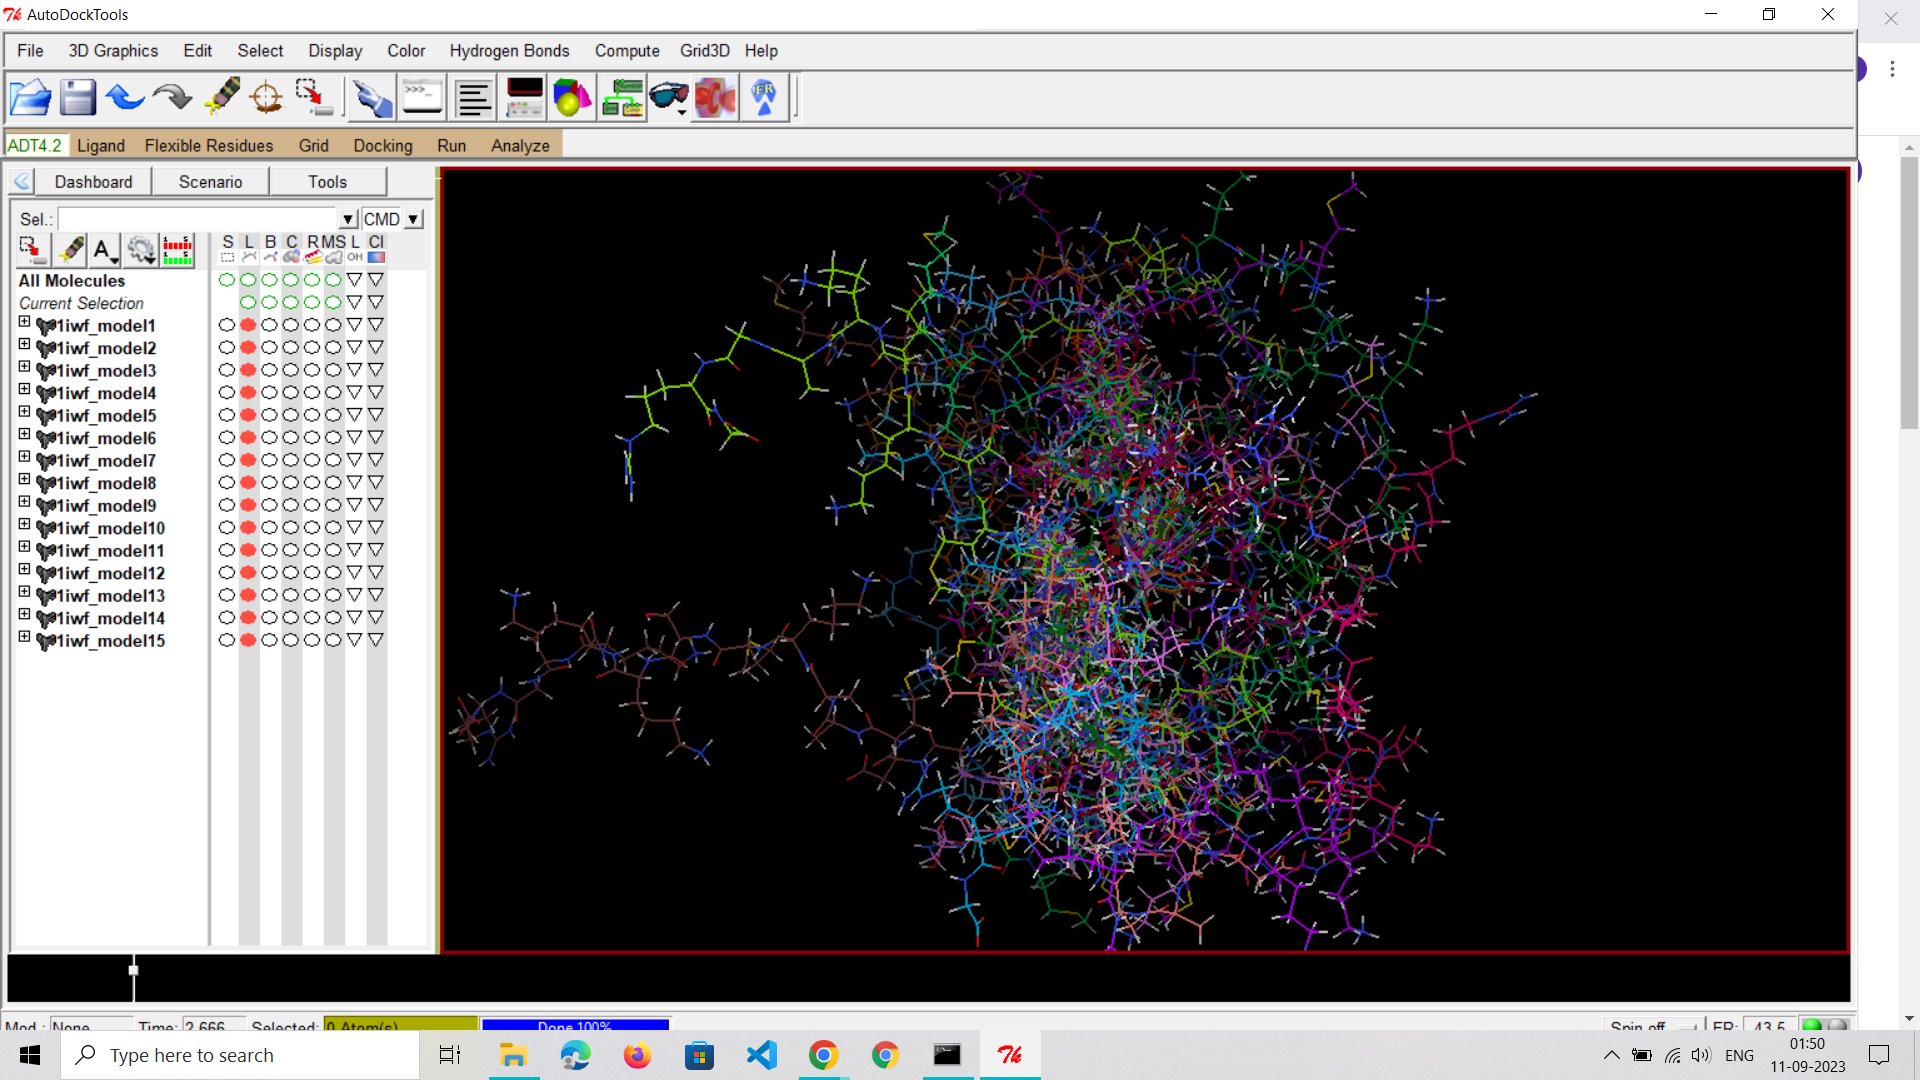Open Visual Studio Code from taskbar
Screen dimensions: 1920x1080
[761, 1055]
